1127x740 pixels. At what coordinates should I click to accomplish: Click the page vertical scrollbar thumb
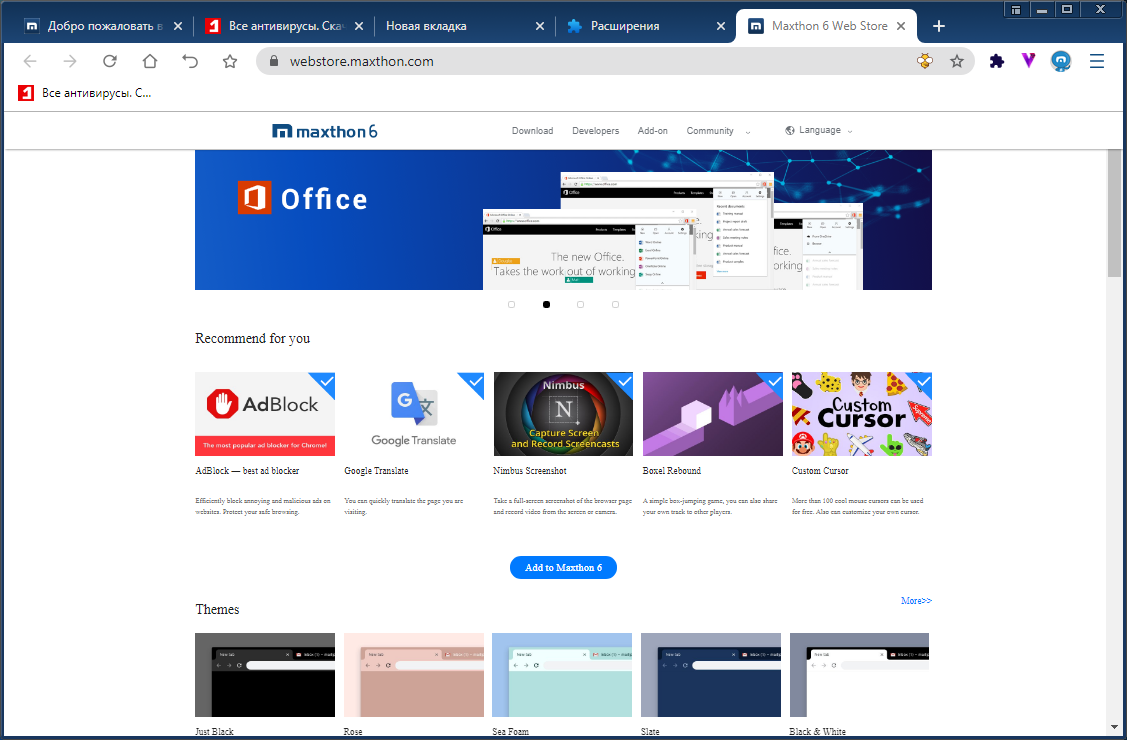pos(1115,213)
